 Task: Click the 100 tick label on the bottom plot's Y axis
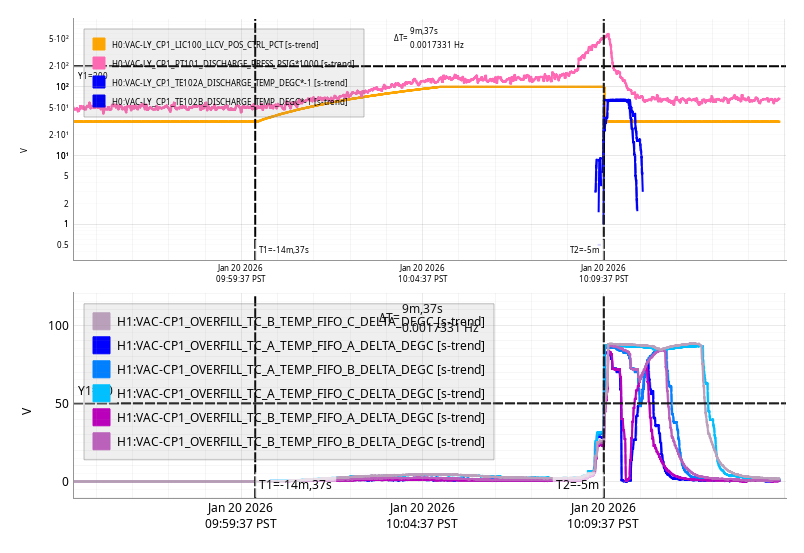(57, 326)
